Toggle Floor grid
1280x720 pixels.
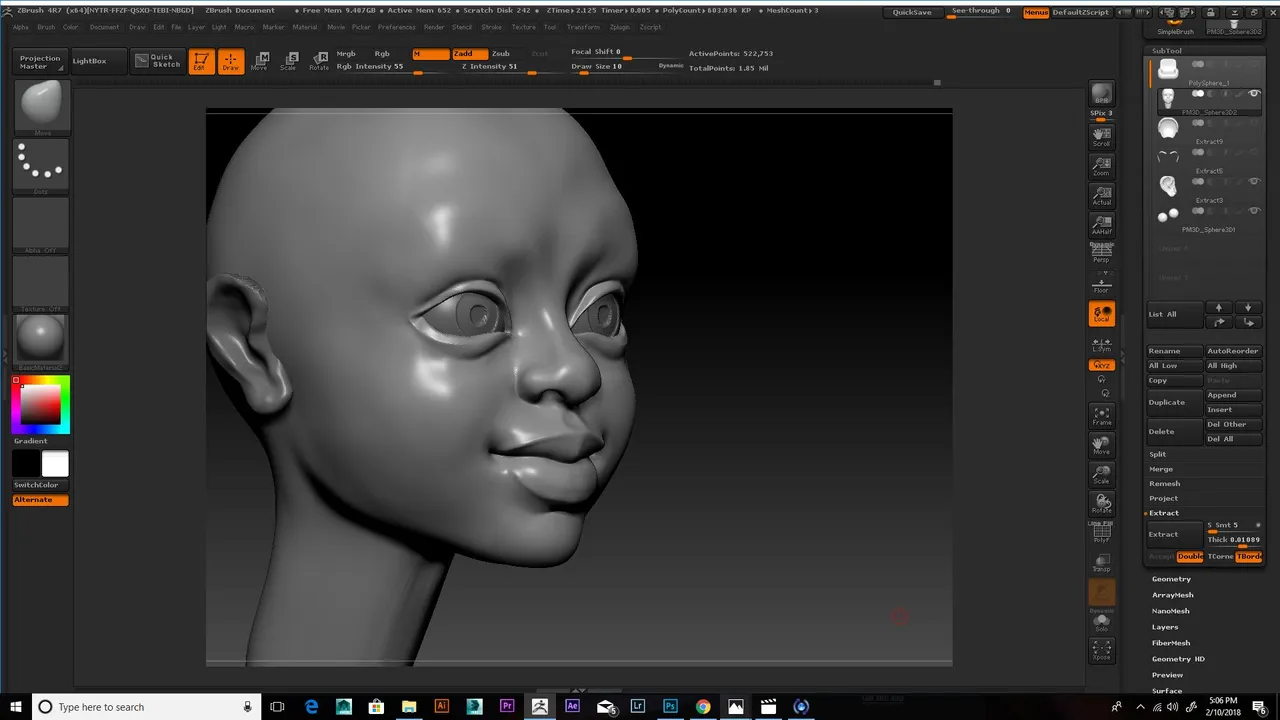click(x=1101, y=284)
